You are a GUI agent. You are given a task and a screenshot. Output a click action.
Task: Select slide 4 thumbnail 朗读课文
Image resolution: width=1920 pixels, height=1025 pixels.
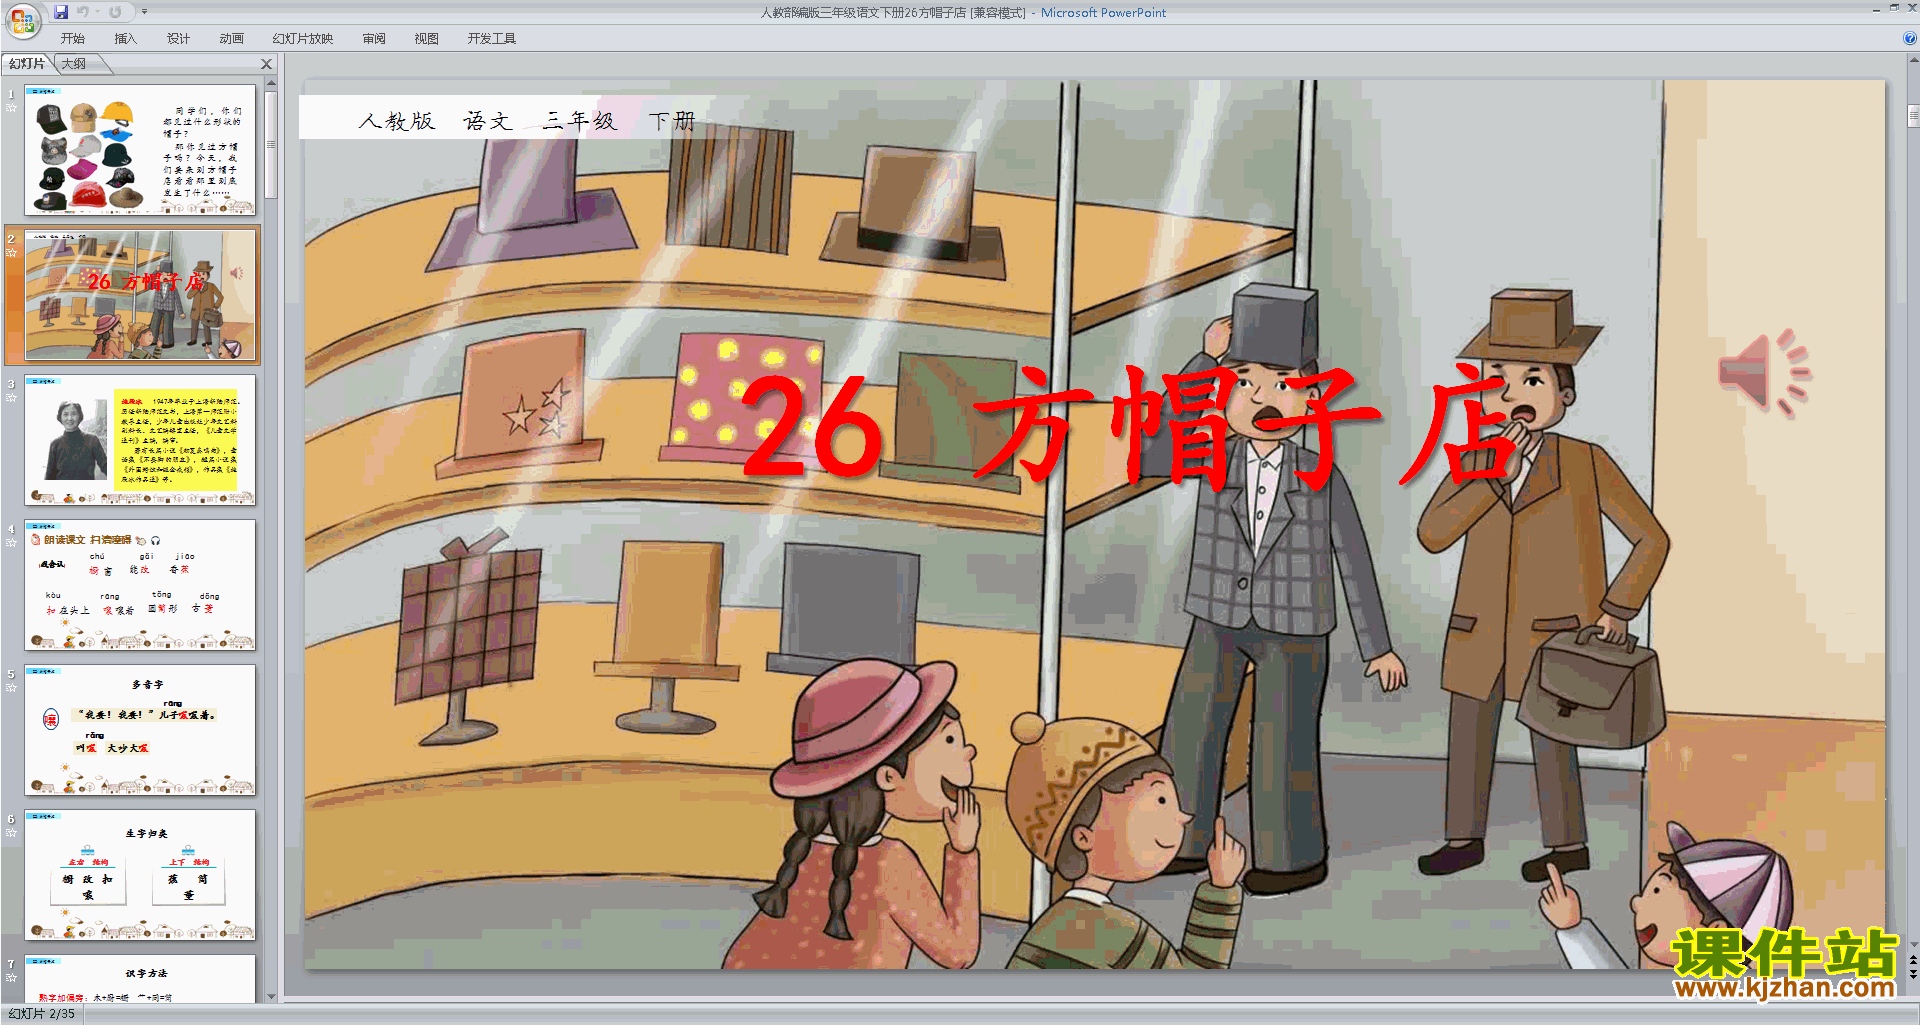[140, 585]
